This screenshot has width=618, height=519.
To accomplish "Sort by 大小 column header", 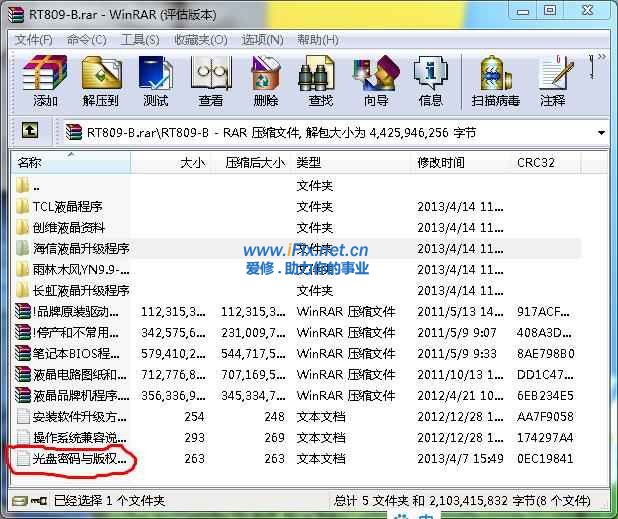I will [171, 162].
